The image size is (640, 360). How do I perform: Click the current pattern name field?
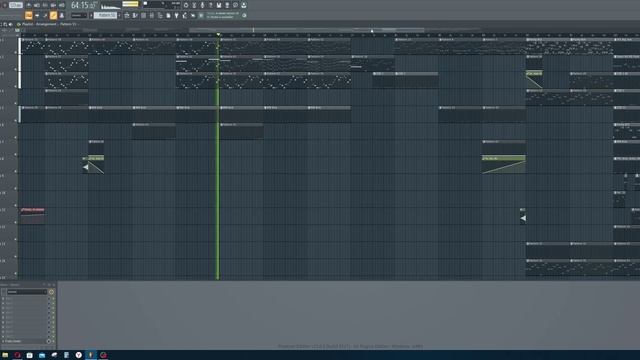[x=106, y=15]
